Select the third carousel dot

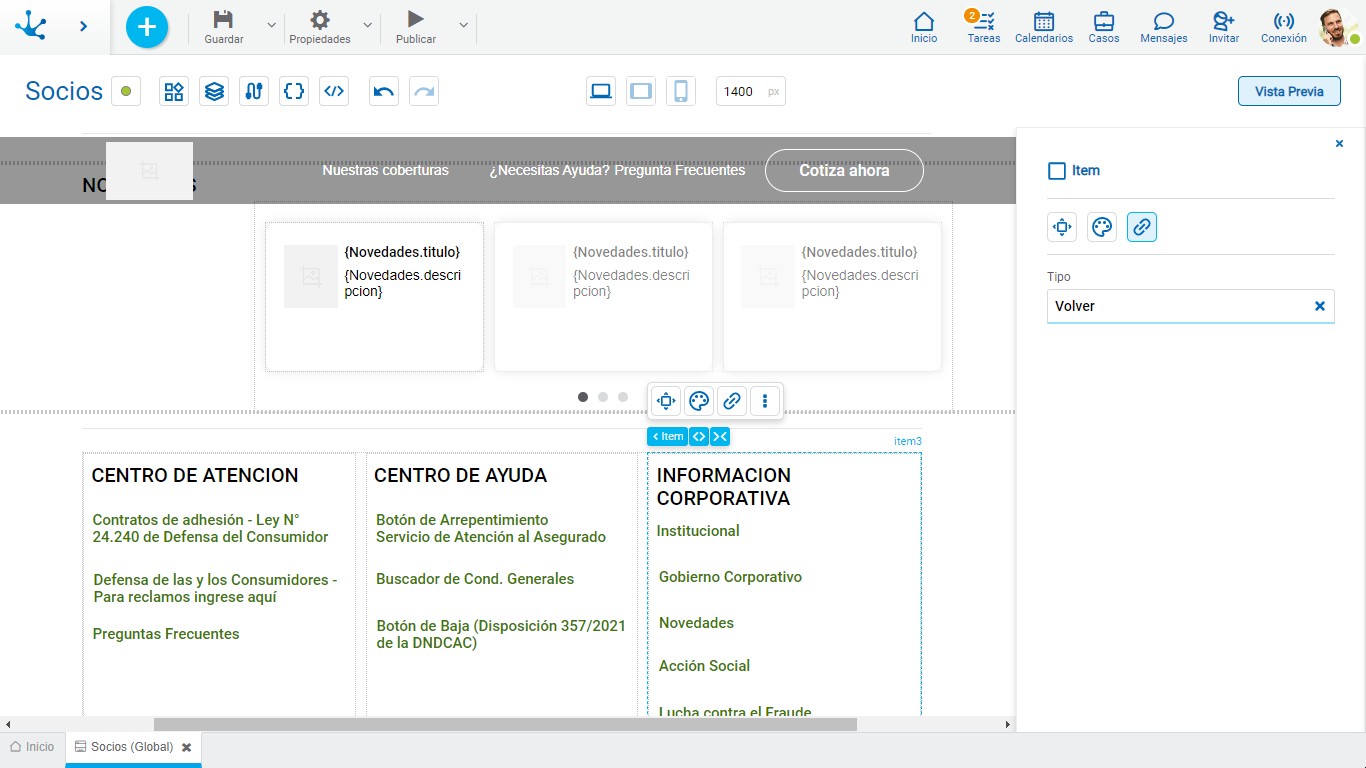pyautogui.click(x=623, y=397)
